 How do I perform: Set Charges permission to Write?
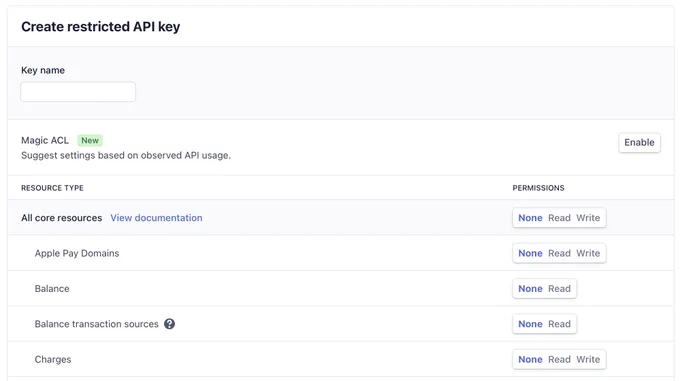tap(588, 359)
